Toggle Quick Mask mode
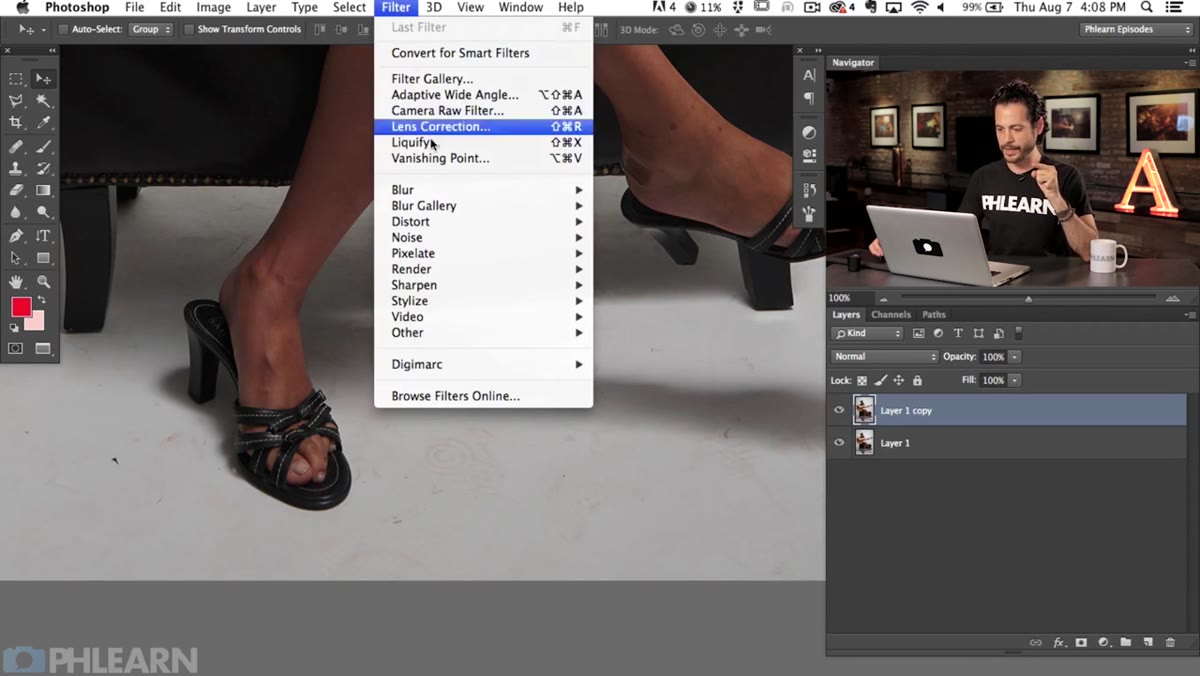The height and width of the screenshot is (676, 1200). 16,349
